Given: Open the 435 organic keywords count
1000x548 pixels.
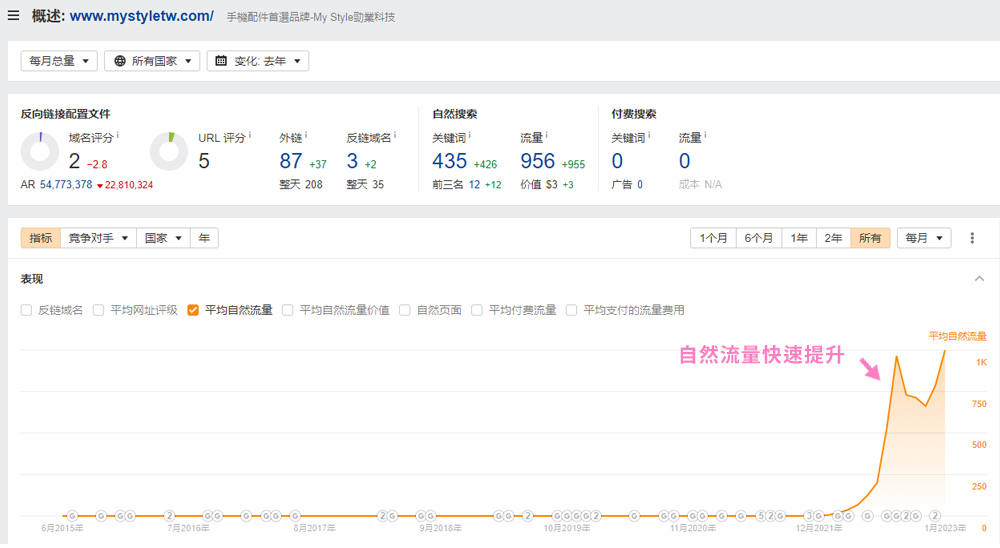Looking at the screenshot, I should (450, 161).
